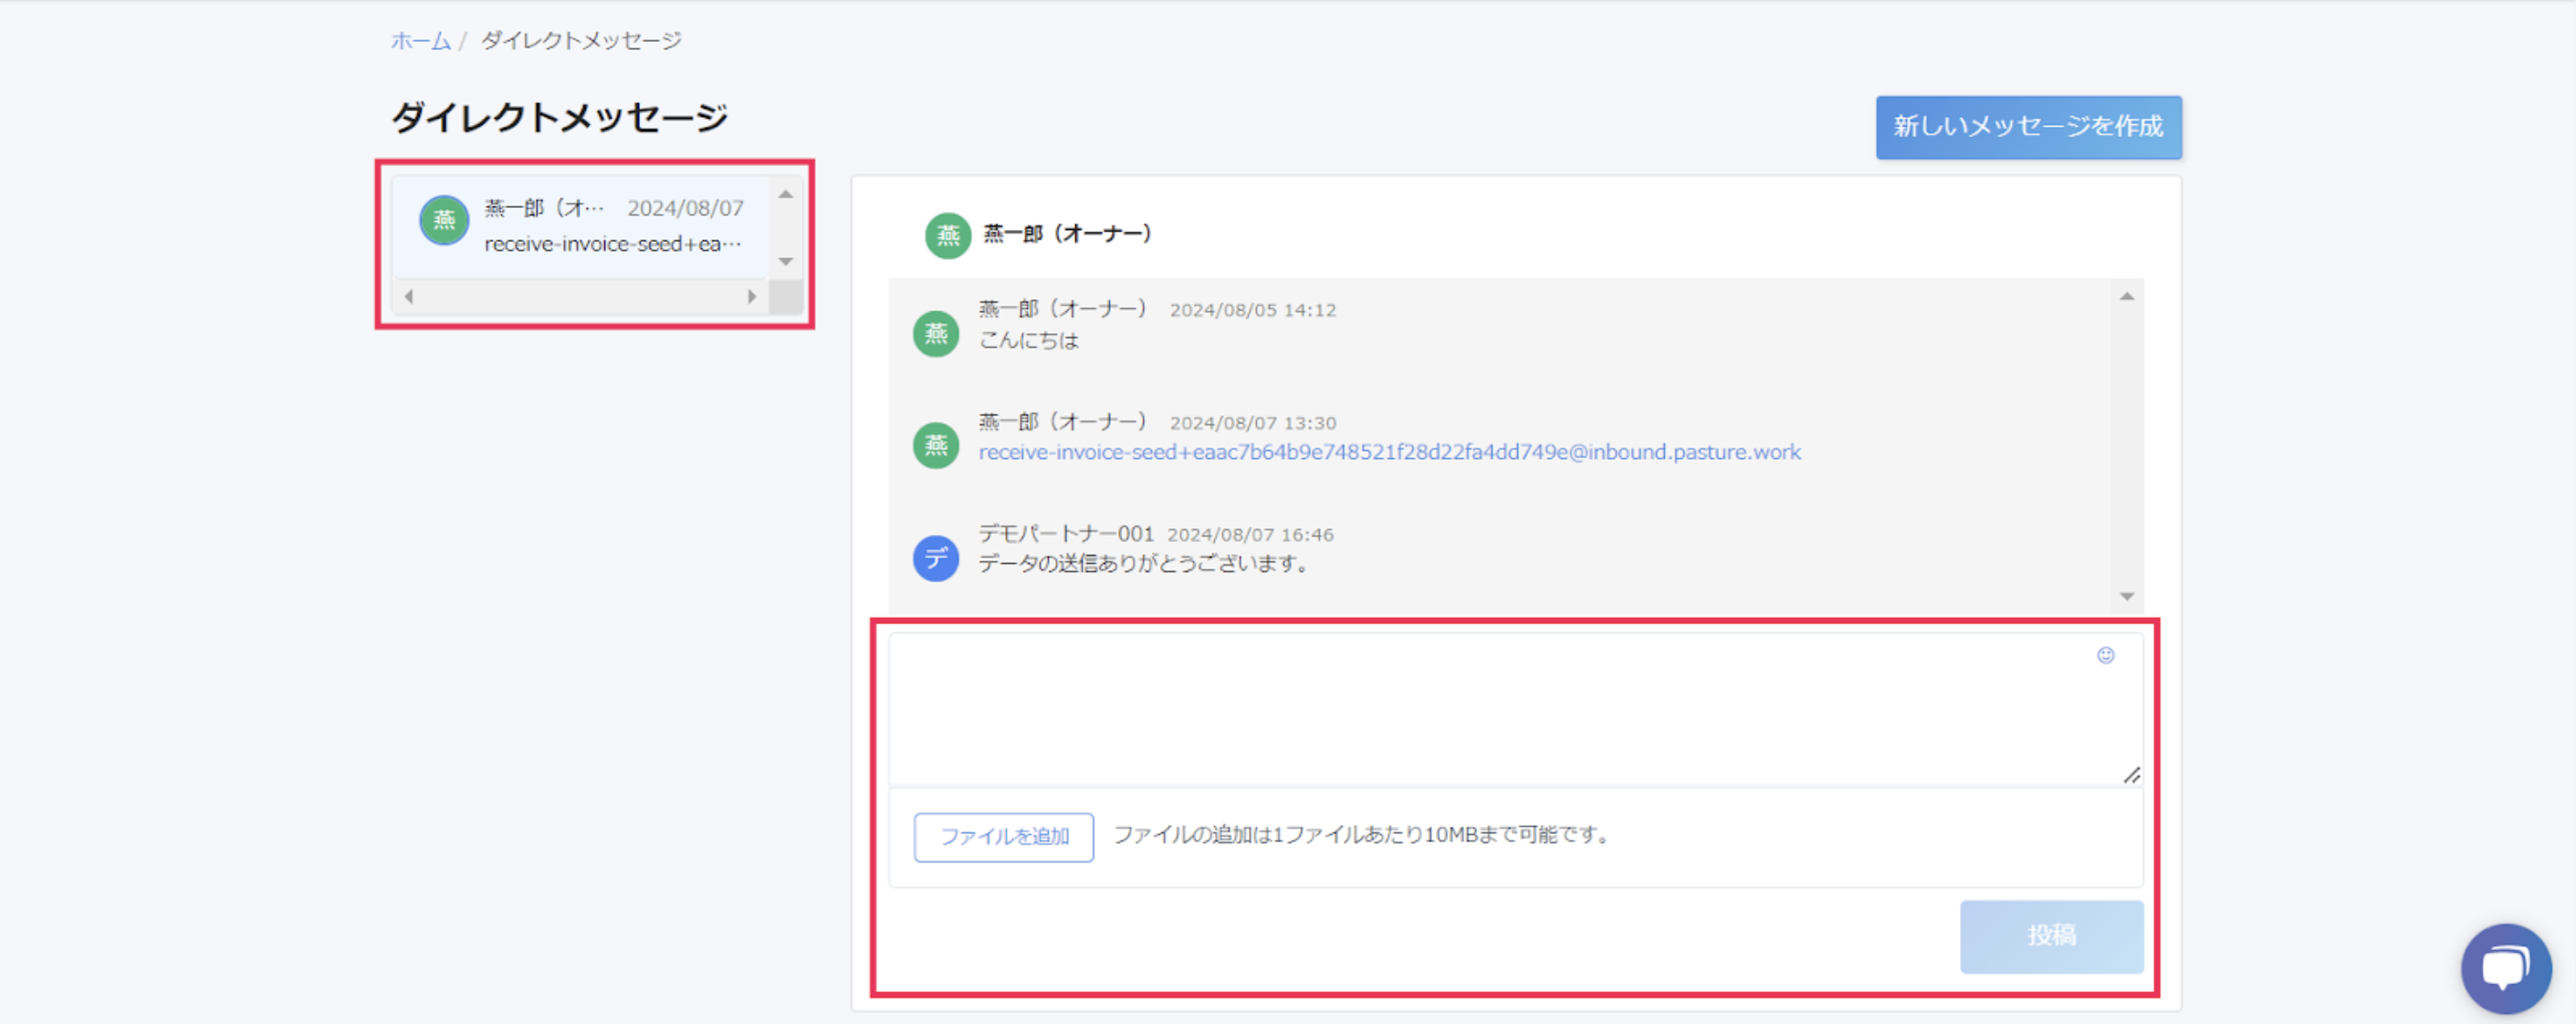The height and width of the screenshot is (1024, 2576).
Task: Open the chat support bubble widget
Action: (2505, 968)
